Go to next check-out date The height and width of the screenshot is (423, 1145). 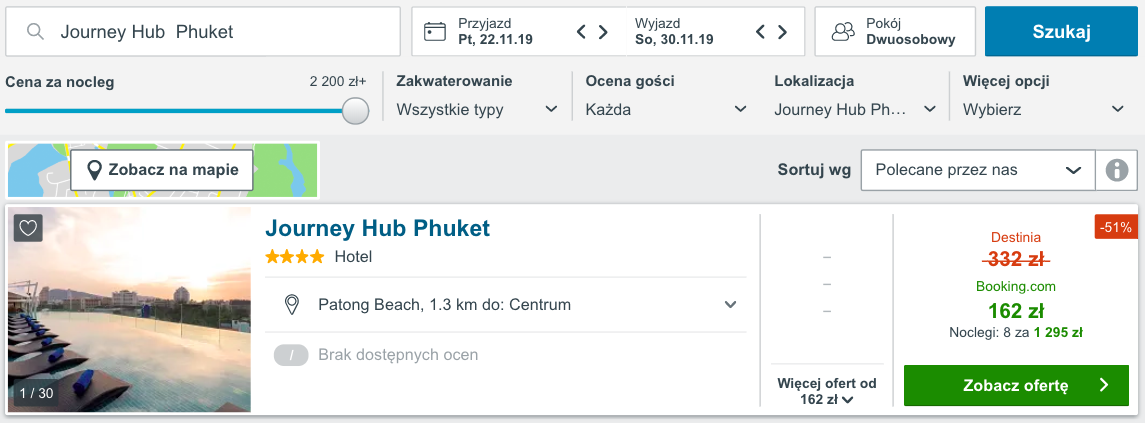tap(781, 32)
